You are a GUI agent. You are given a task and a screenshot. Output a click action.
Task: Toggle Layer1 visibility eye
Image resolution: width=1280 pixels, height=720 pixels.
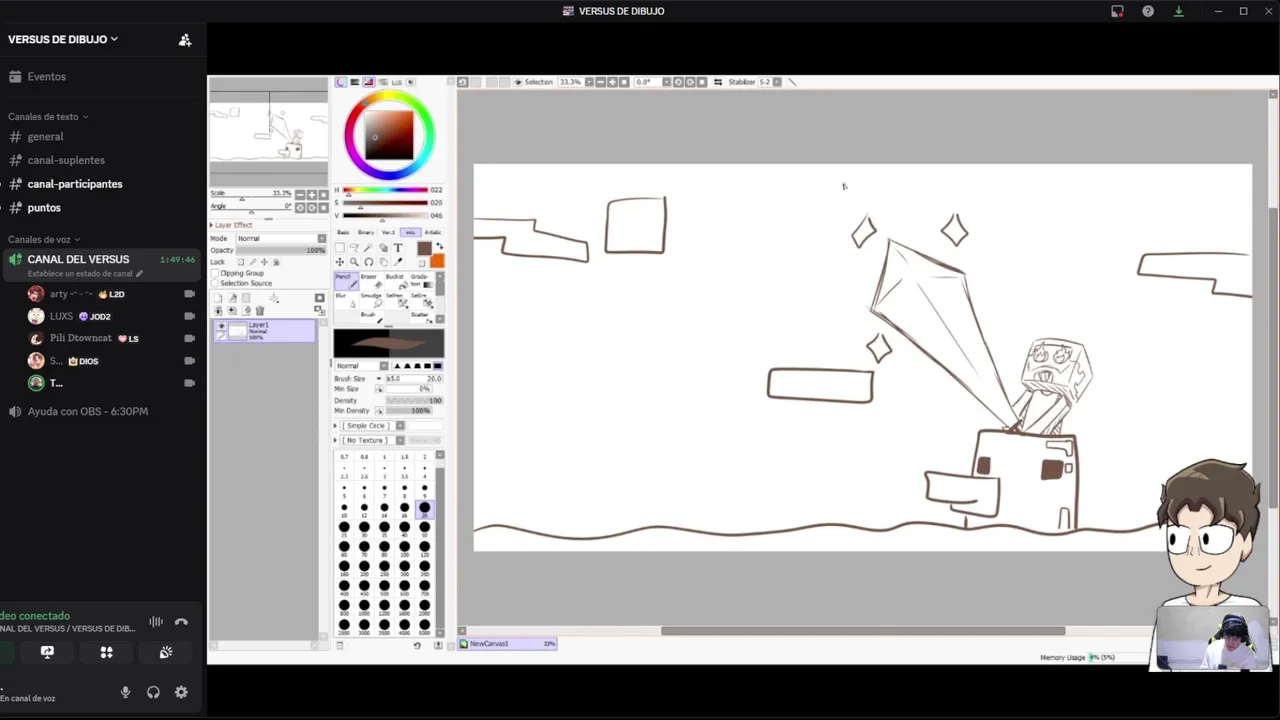click(x=221, y=326)
